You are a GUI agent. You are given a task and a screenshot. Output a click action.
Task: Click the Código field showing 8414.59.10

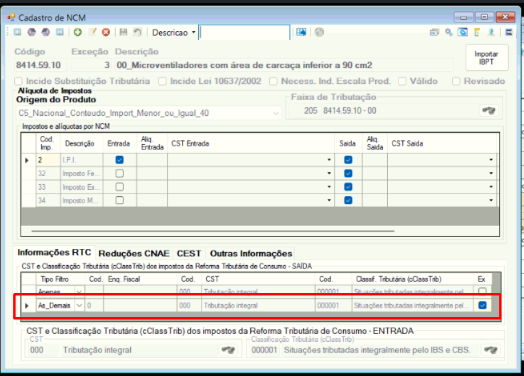(x=40, y=65)
